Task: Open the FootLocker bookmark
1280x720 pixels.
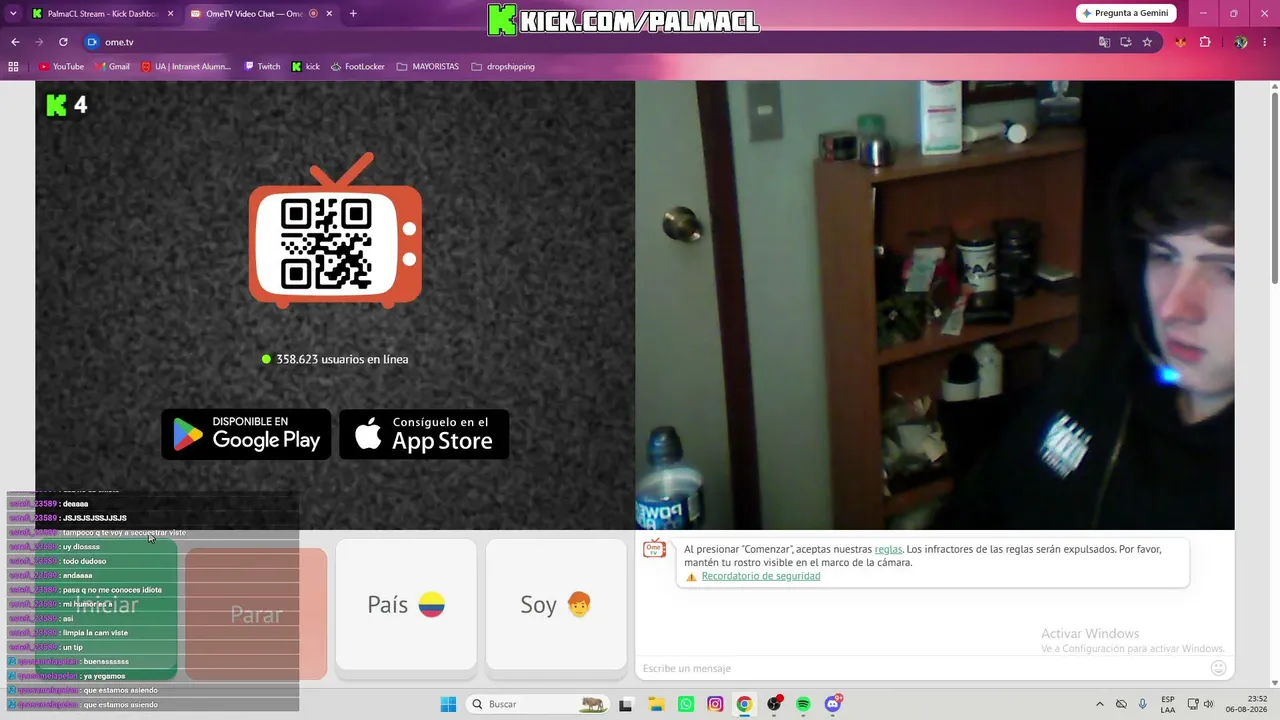Action: [x=357, y=67]
